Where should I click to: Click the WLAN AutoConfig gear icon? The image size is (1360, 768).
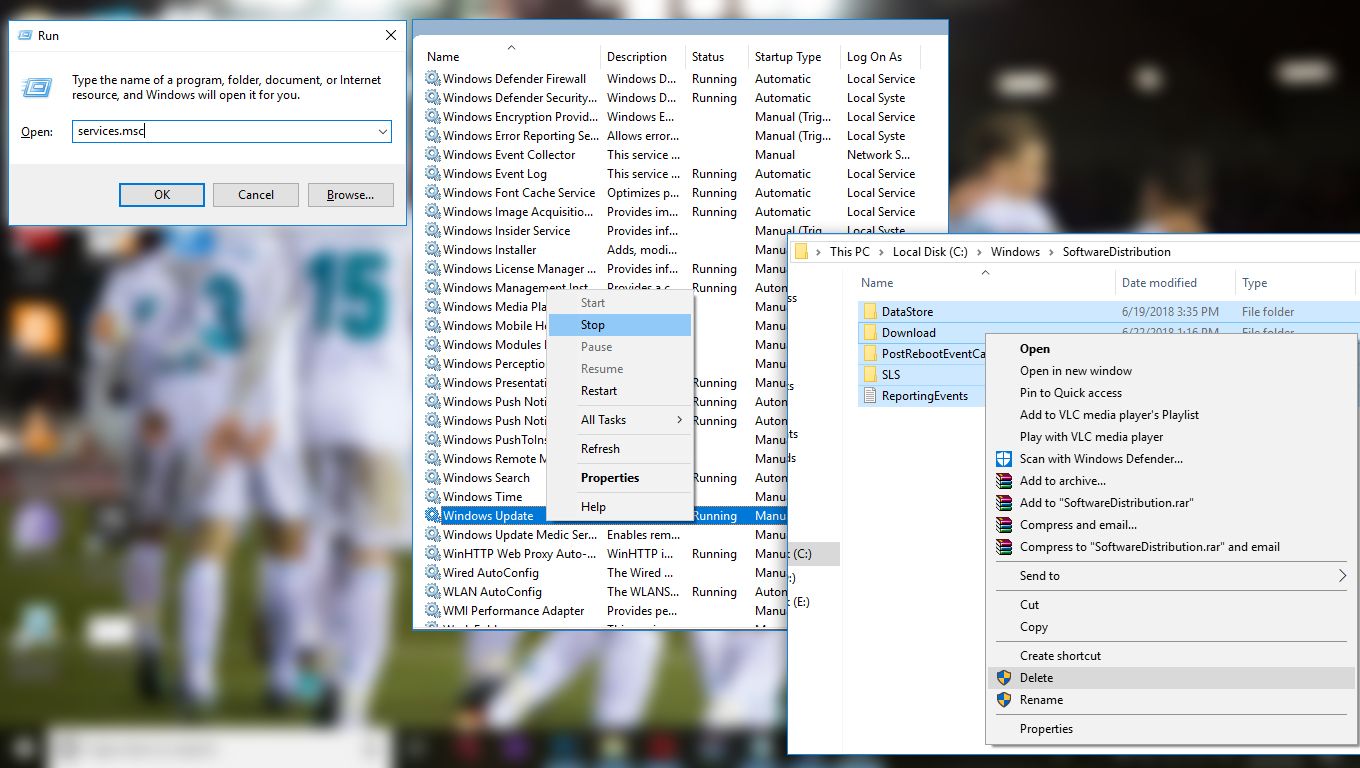coord(432,592)
